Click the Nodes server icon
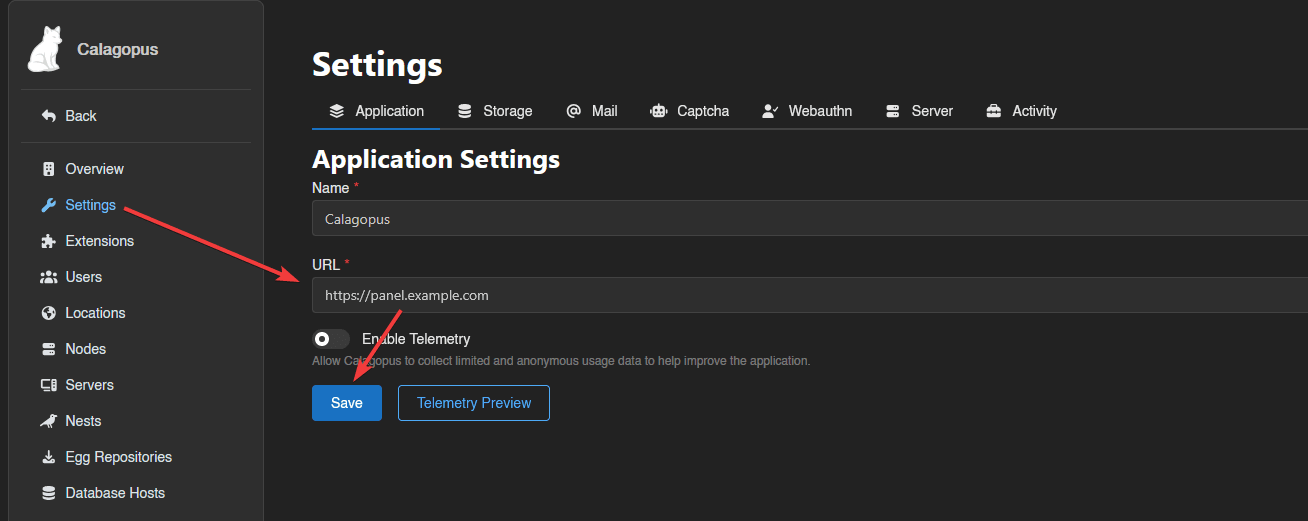This screenshot has width=1308, height=521. pyautogui.click(x=48, y=349)
